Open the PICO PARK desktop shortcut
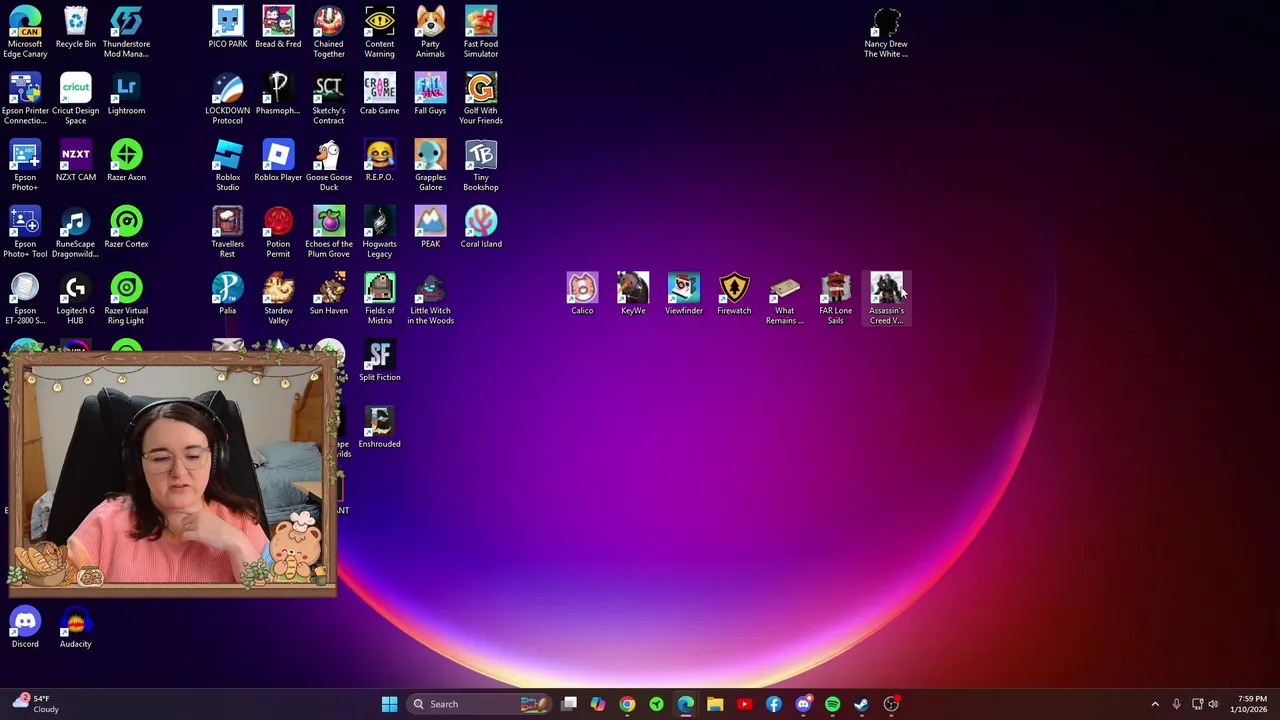Viewport: 1280px width, 720px height. pos(228,27)
